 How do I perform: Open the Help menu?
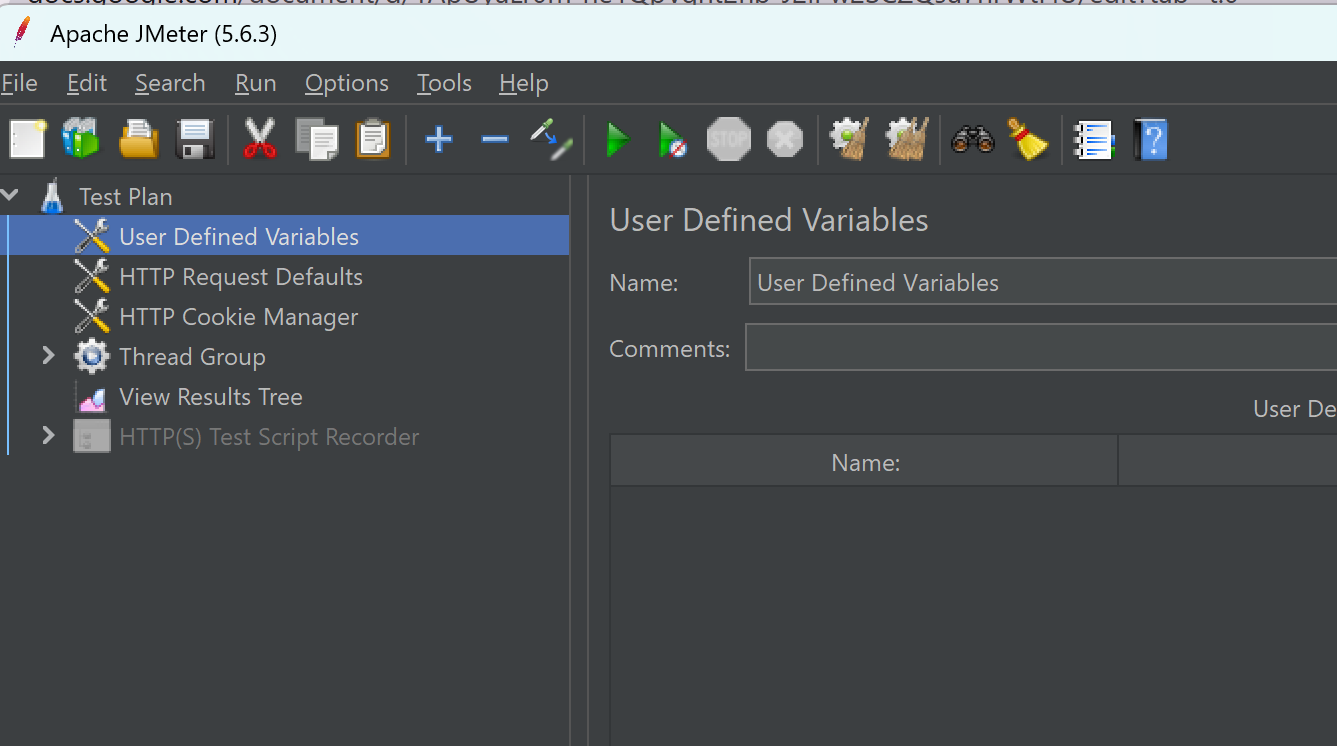point(523,83)
